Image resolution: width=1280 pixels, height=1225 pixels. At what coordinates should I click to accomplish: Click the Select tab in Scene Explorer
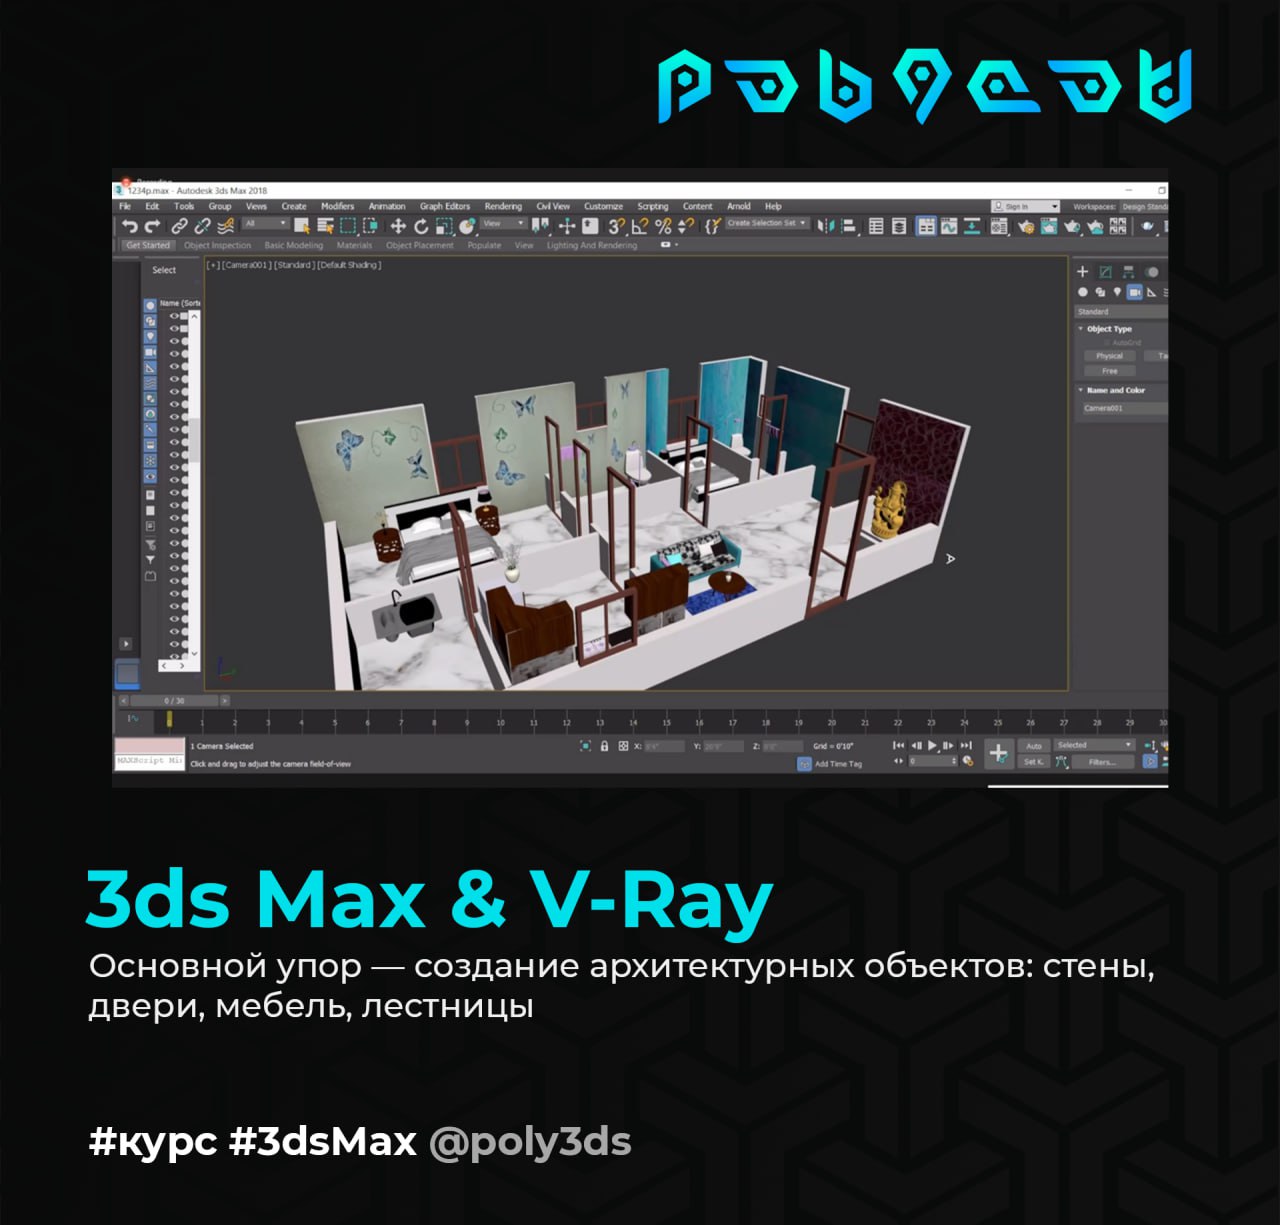(x=164, y=270)
